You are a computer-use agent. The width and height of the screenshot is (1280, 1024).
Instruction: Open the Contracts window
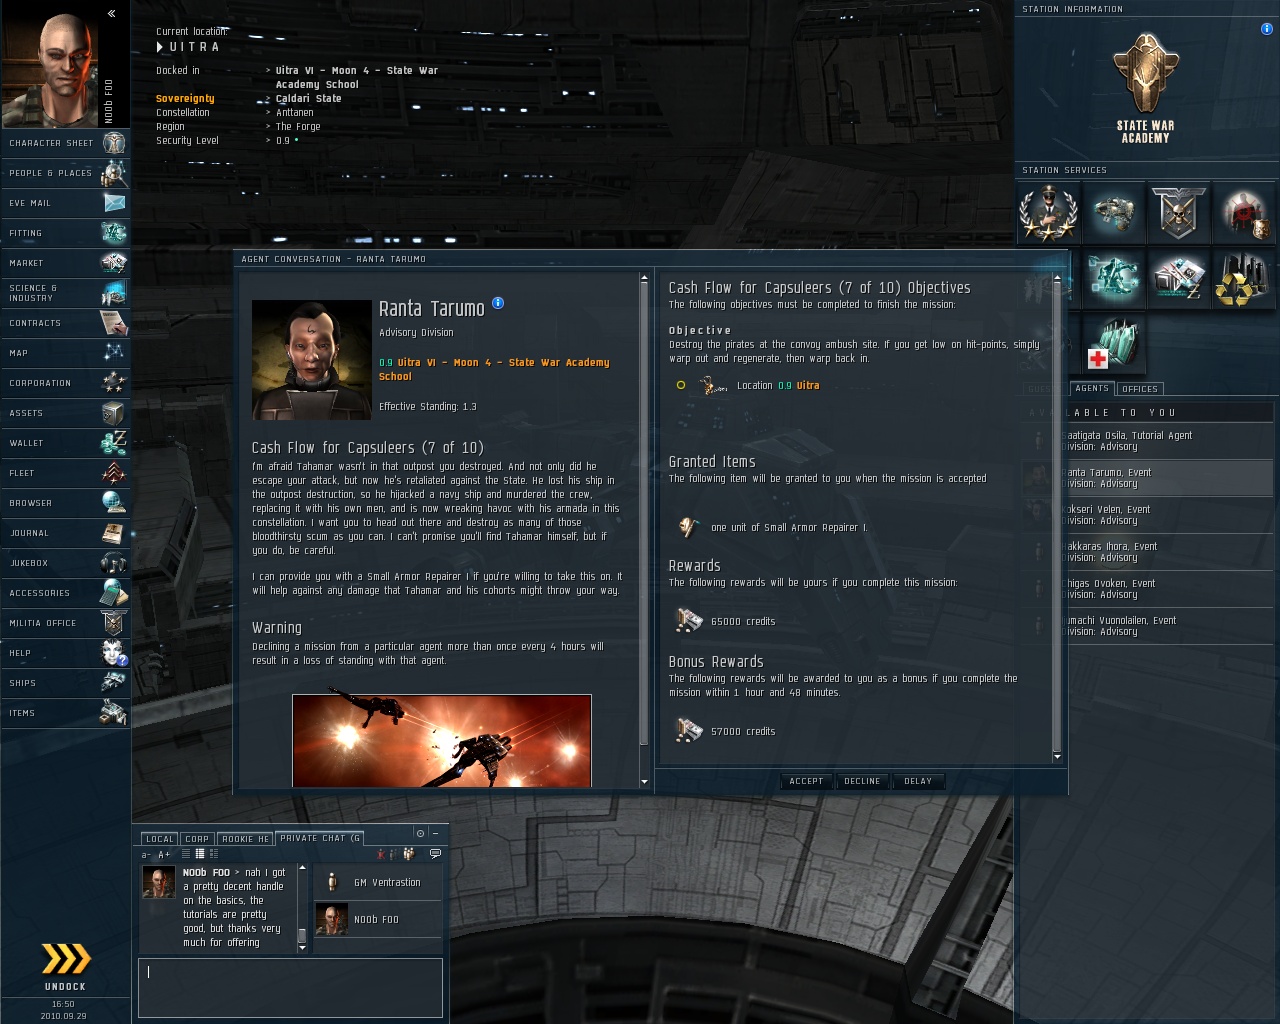pyautogui.click(x=65, y=323)
